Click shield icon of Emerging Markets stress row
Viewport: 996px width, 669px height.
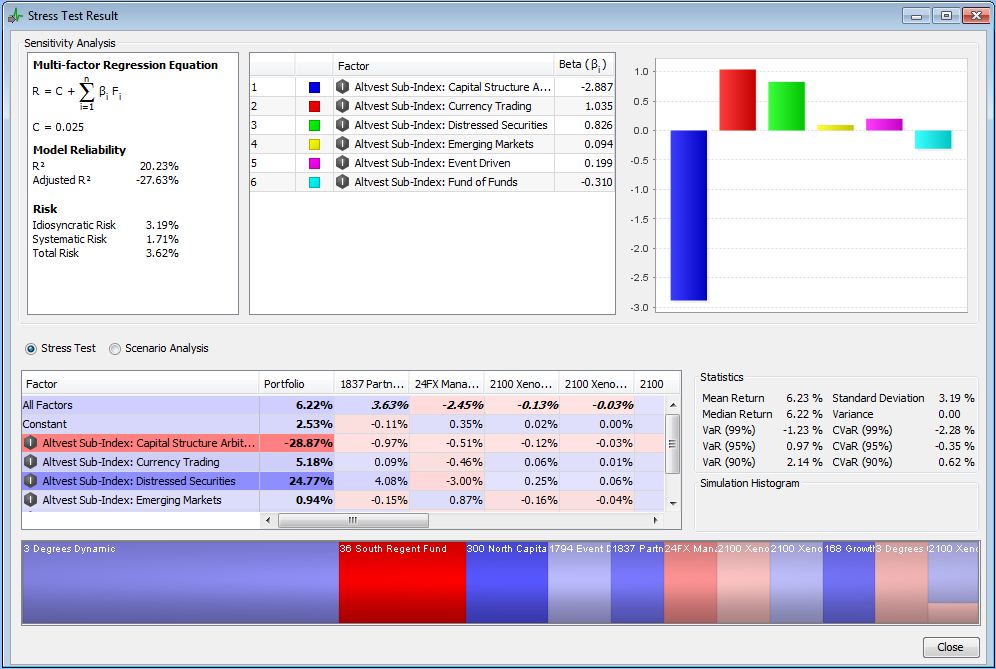pyautogui.click(x=30, y=500)
